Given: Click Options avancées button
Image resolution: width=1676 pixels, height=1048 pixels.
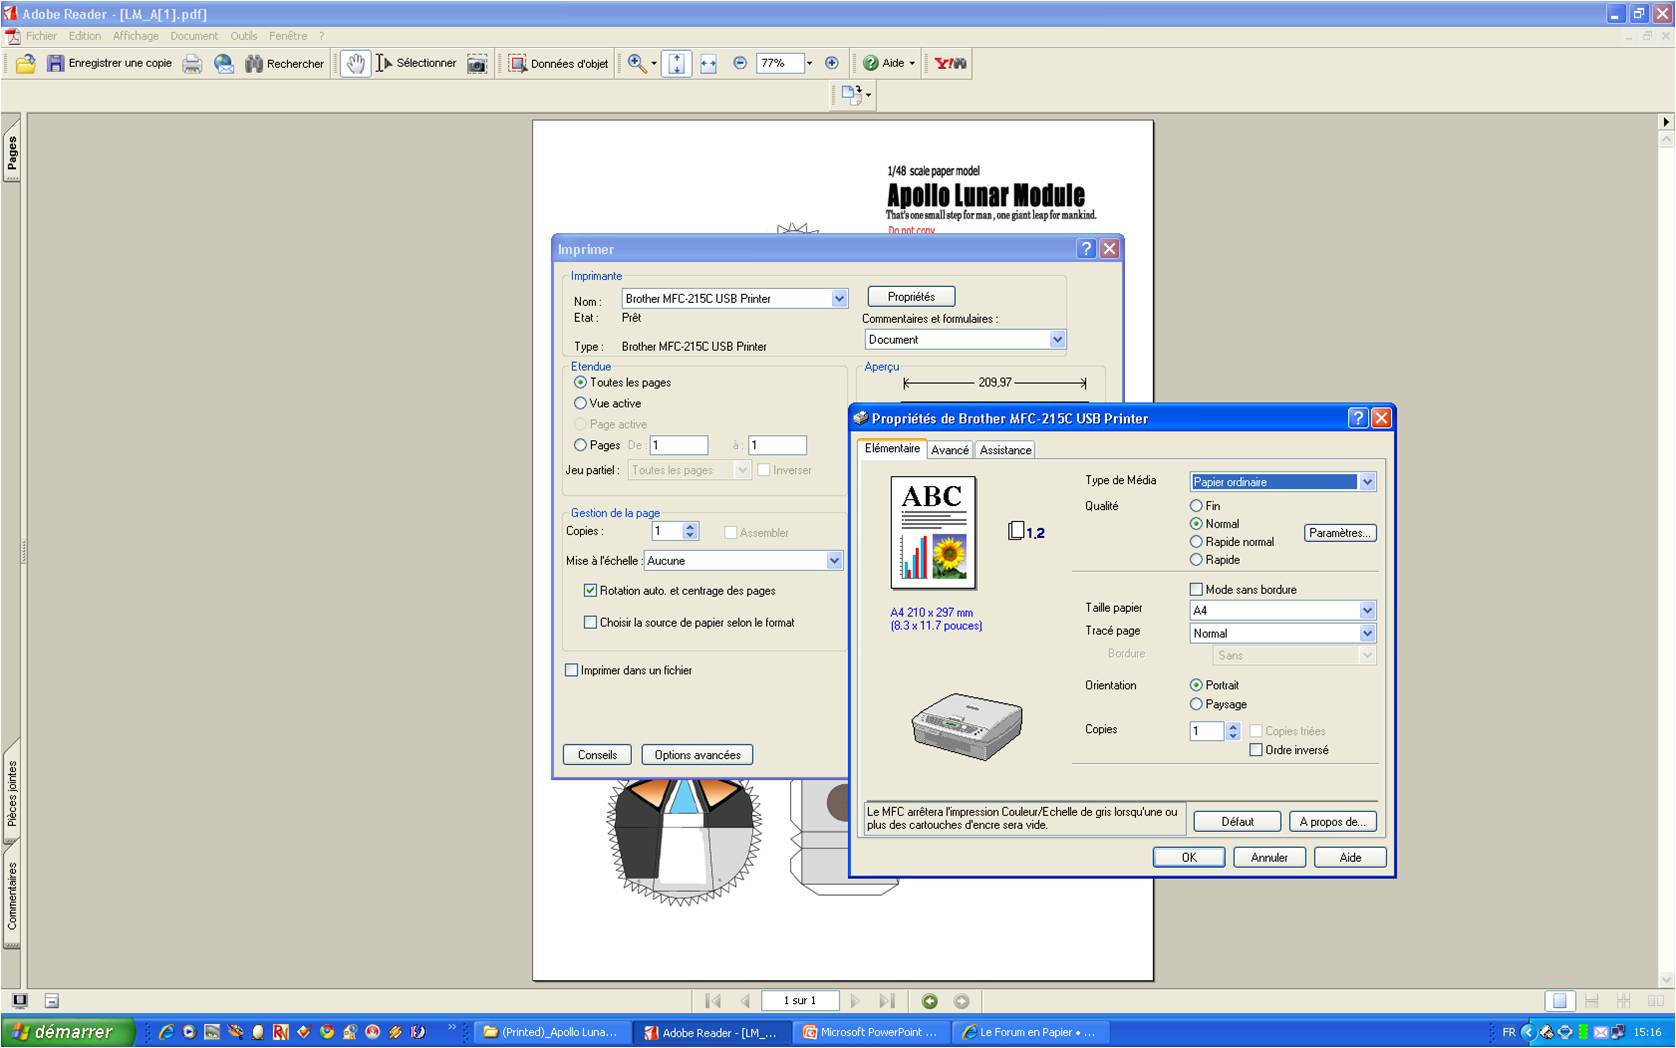Looking at the screenshot, I should pyautogui.click(x=697, y=755).
